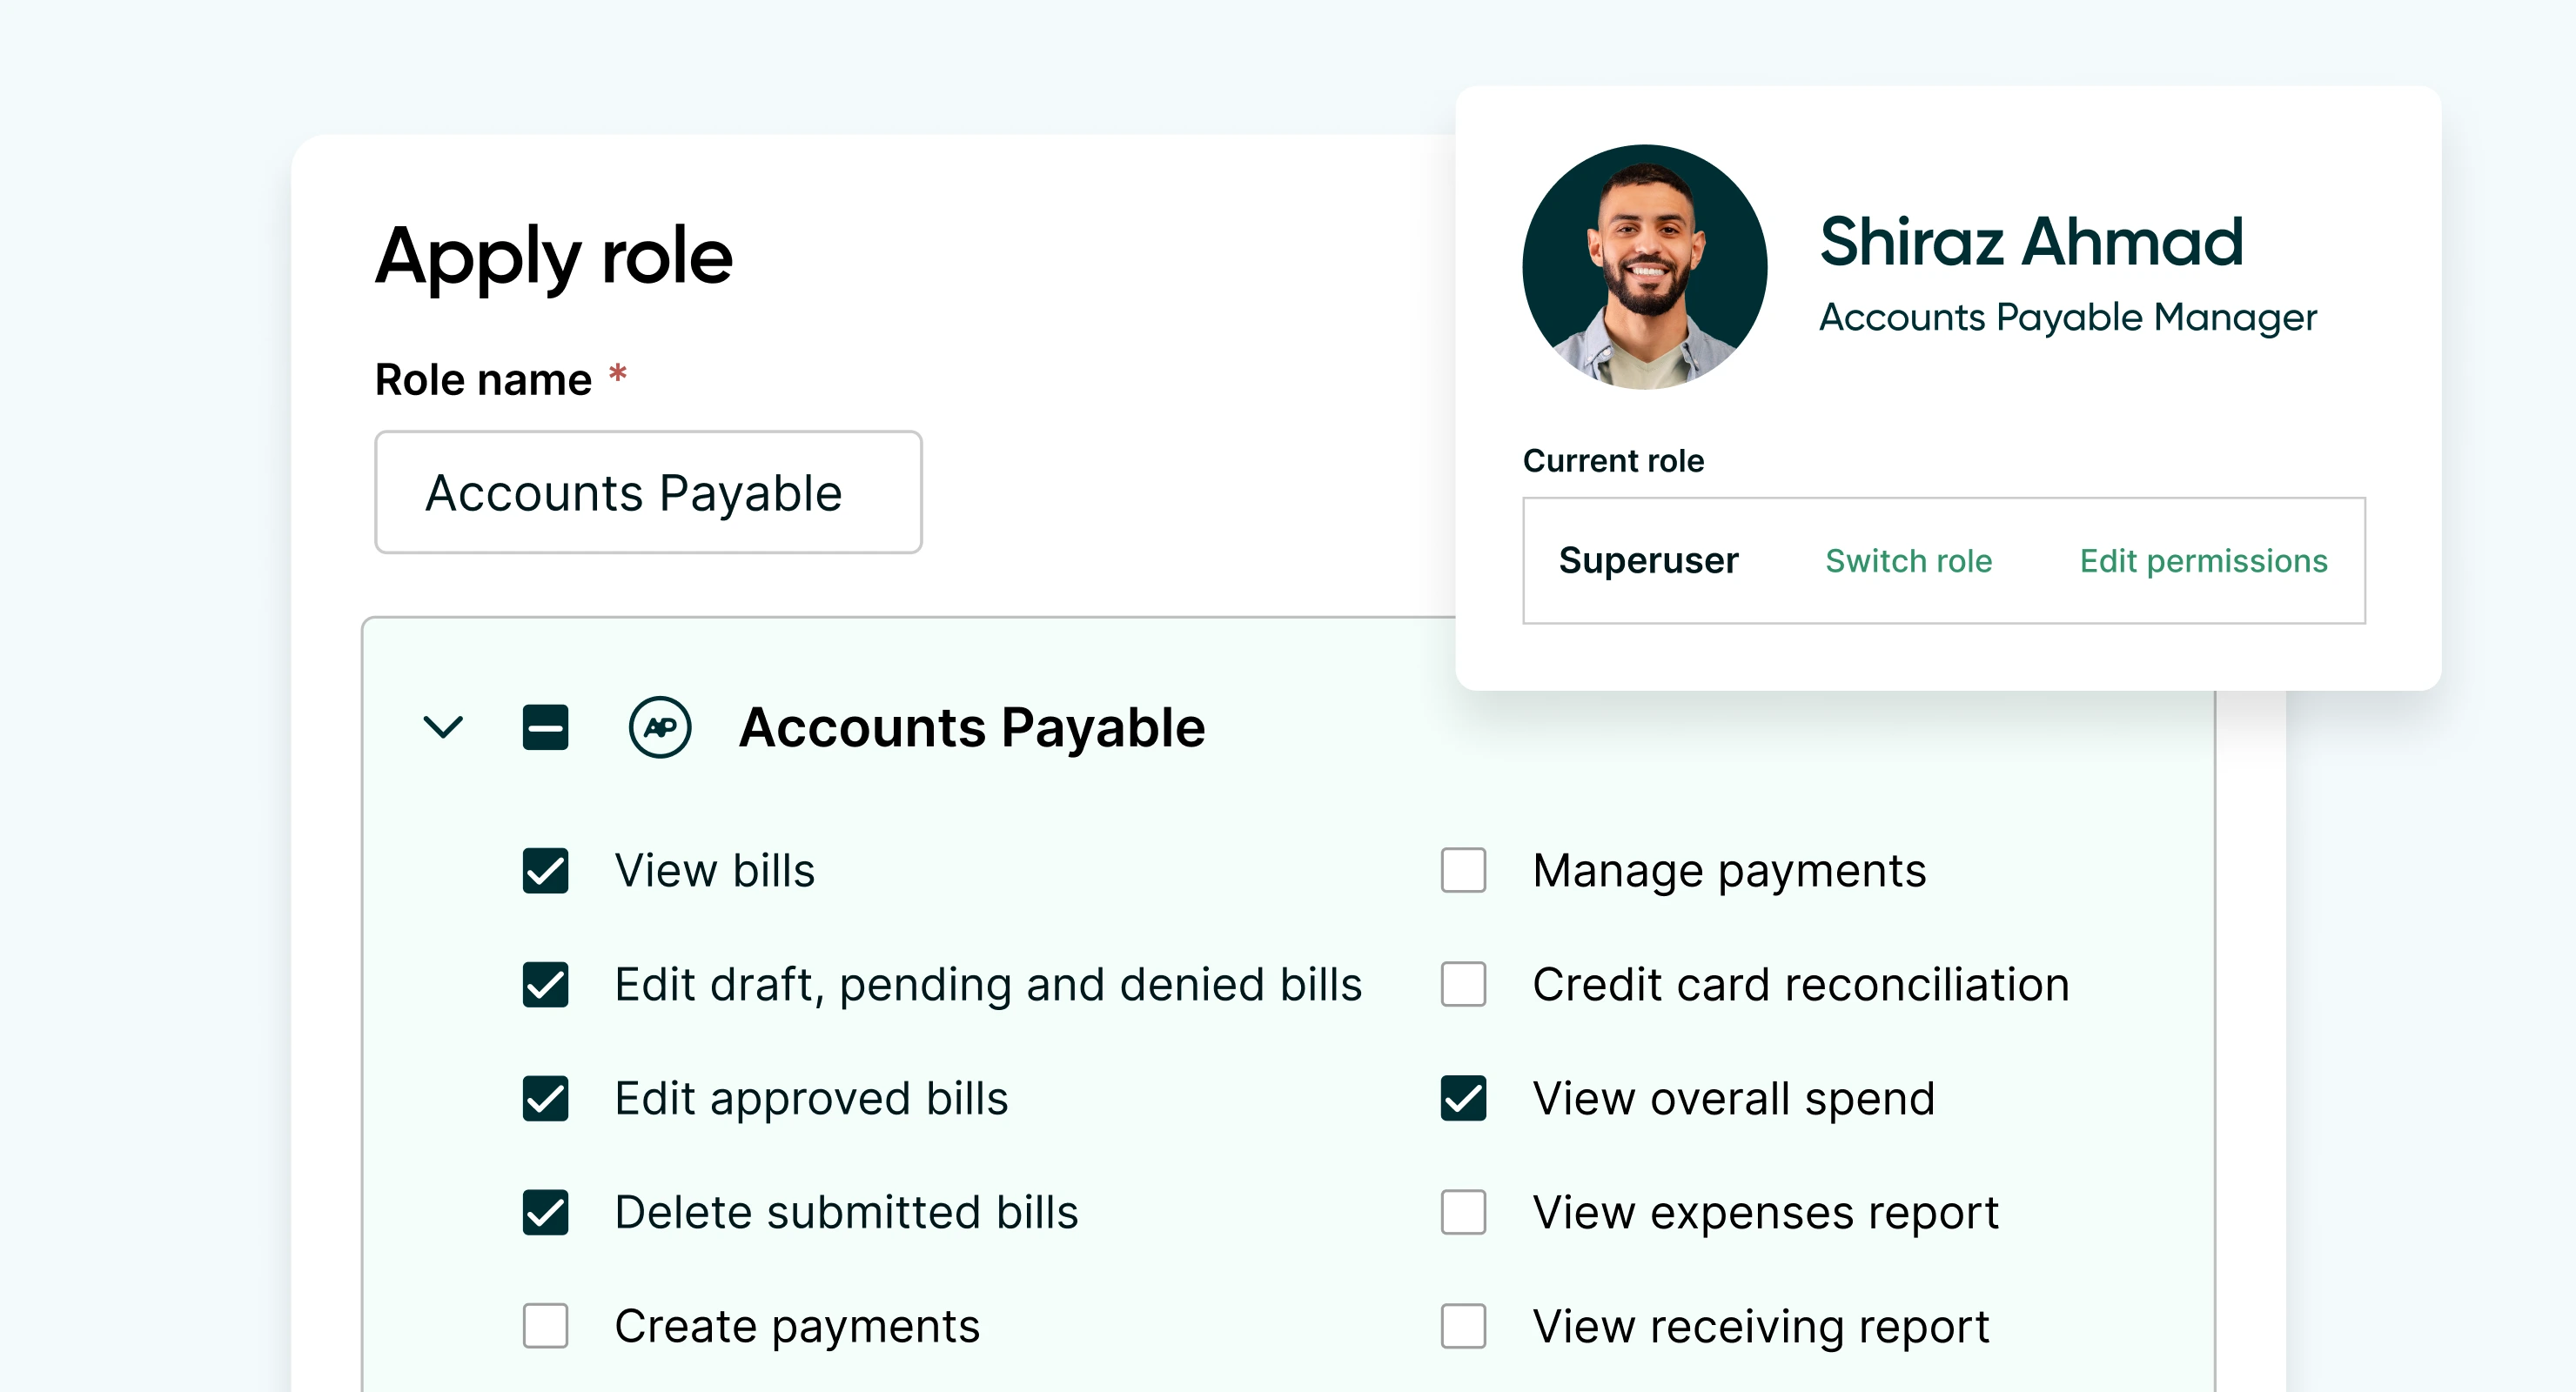The width and height of the screenshot is (2576, 1392).
Task: Check the View receiving report box
Action: point(1463,1326)
